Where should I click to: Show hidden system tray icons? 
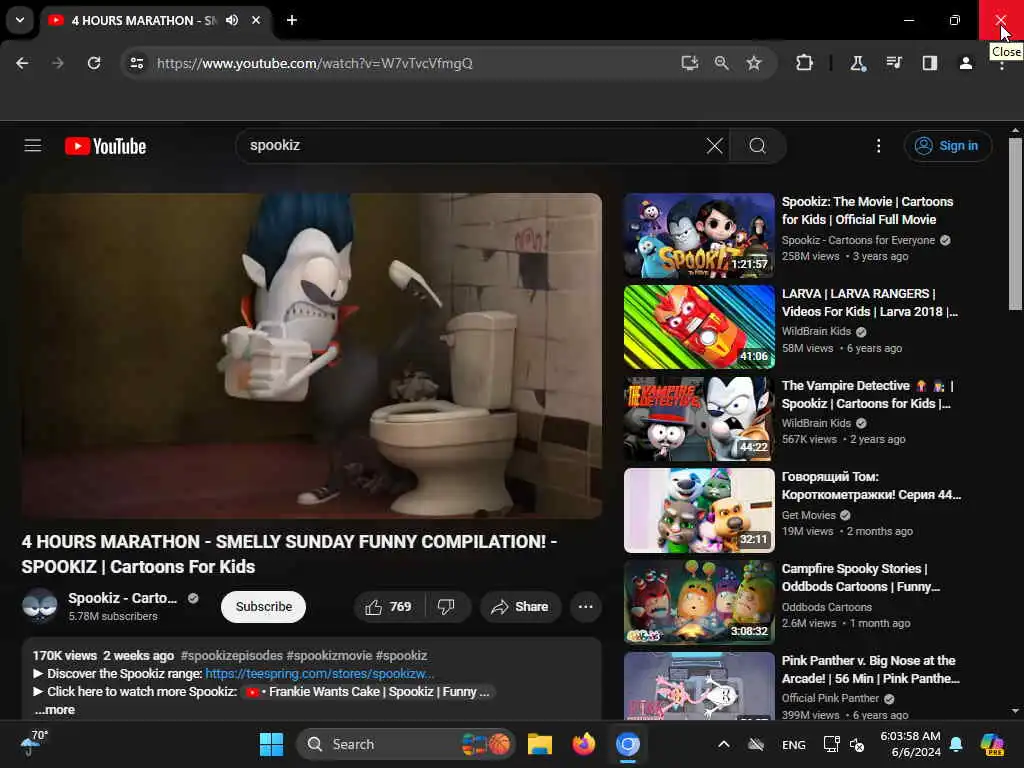coord(724,744)
